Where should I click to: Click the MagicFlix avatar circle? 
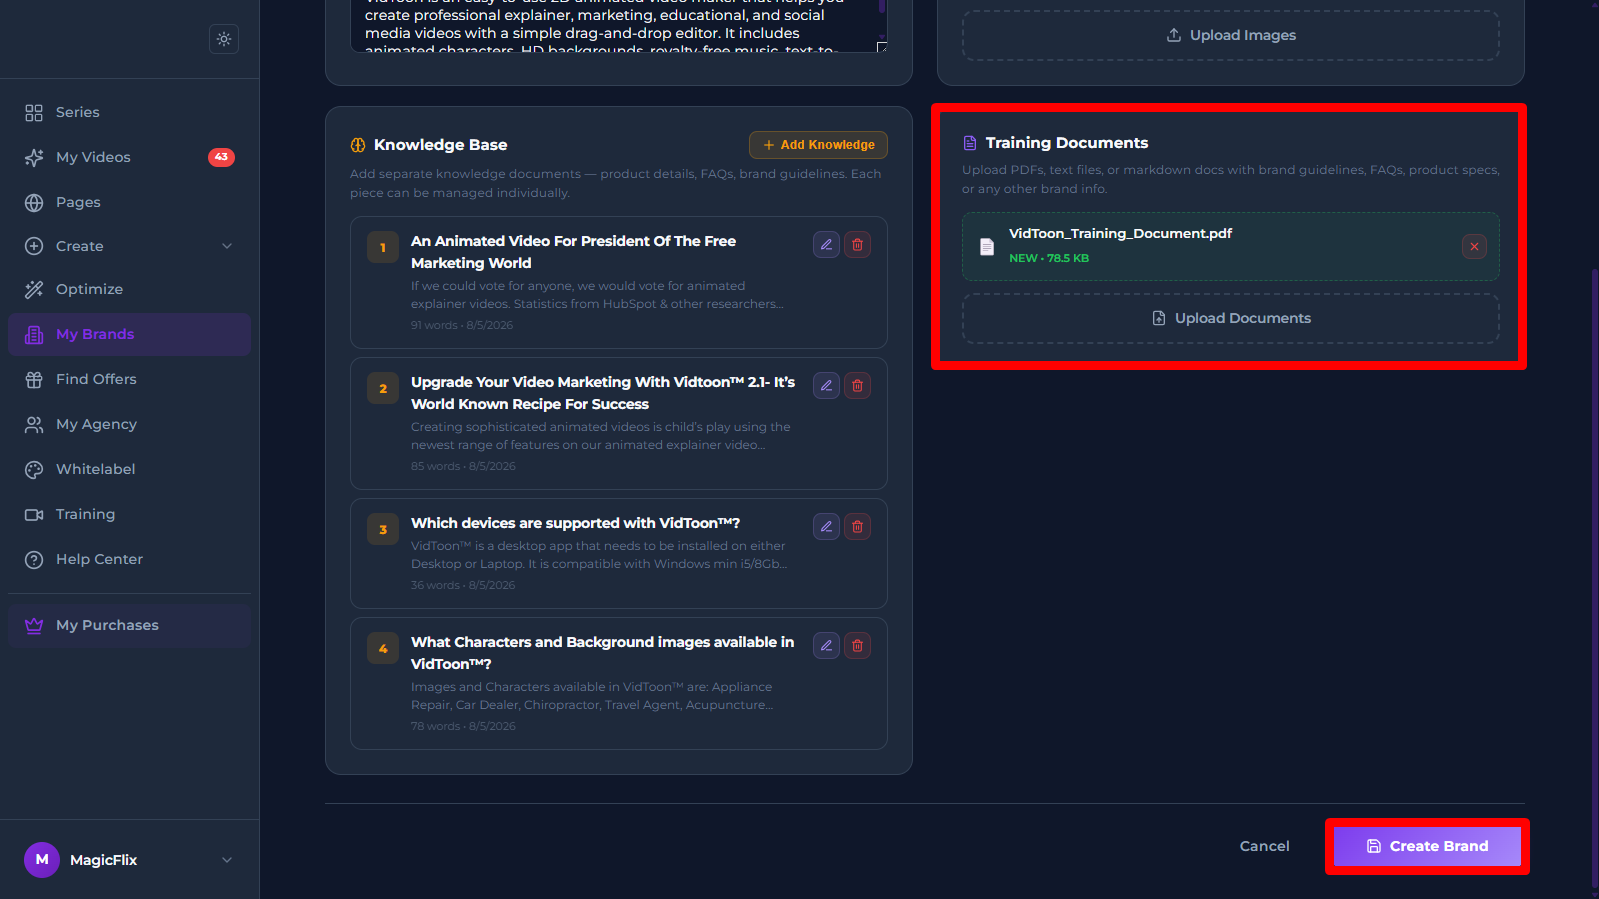[42, 860]
